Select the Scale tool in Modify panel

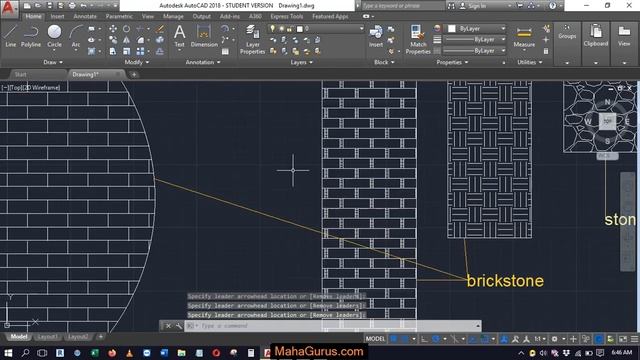[127, 51]
